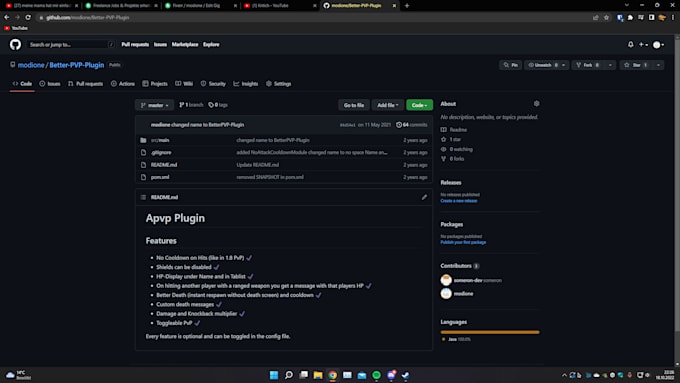Open the user avatar menu

click(x=658, y=45)
